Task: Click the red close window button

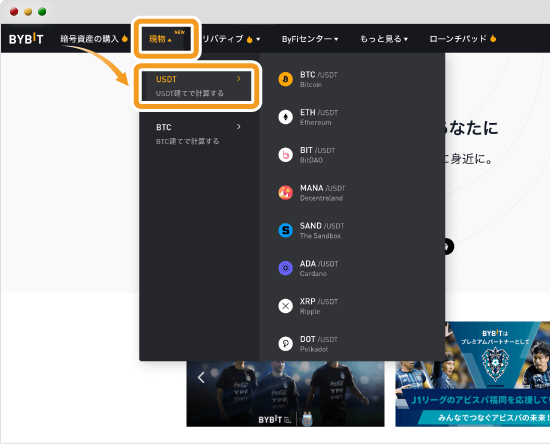Action: pos(14,12)
